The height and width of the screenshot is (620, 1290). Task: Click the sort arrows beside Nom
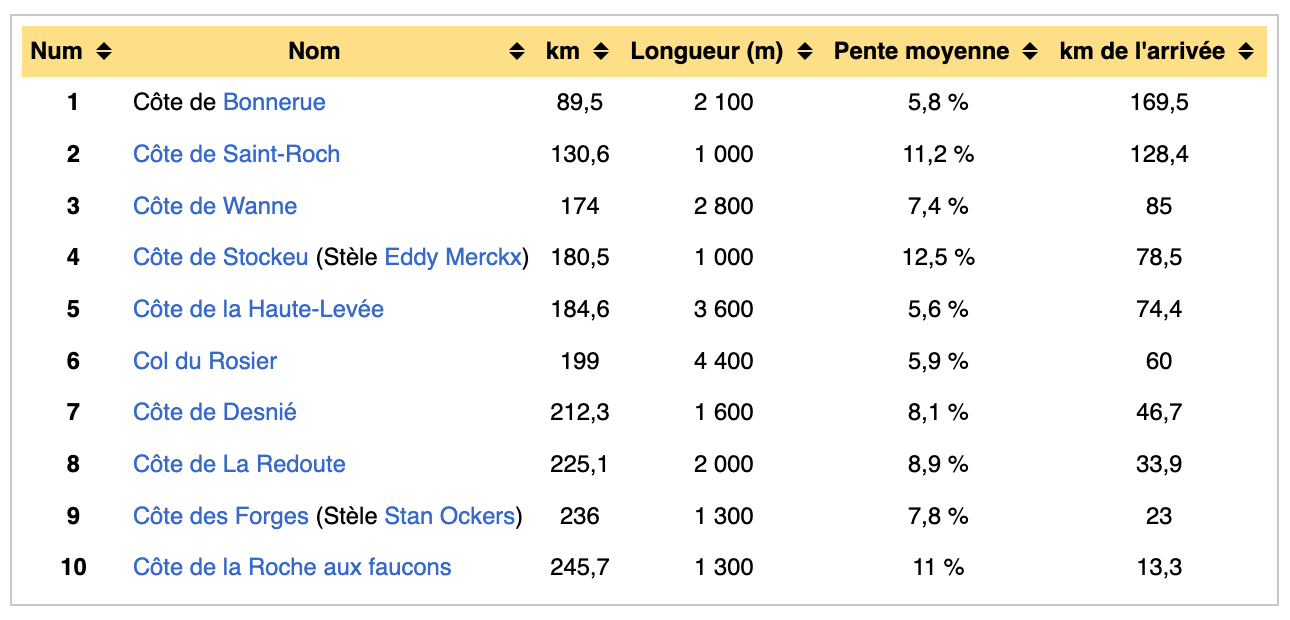tap(516, 52)
